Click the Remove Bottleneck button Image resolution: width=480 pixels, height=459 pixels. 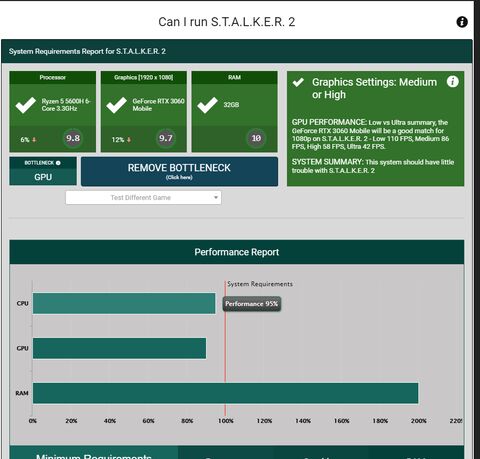[179, 171]
